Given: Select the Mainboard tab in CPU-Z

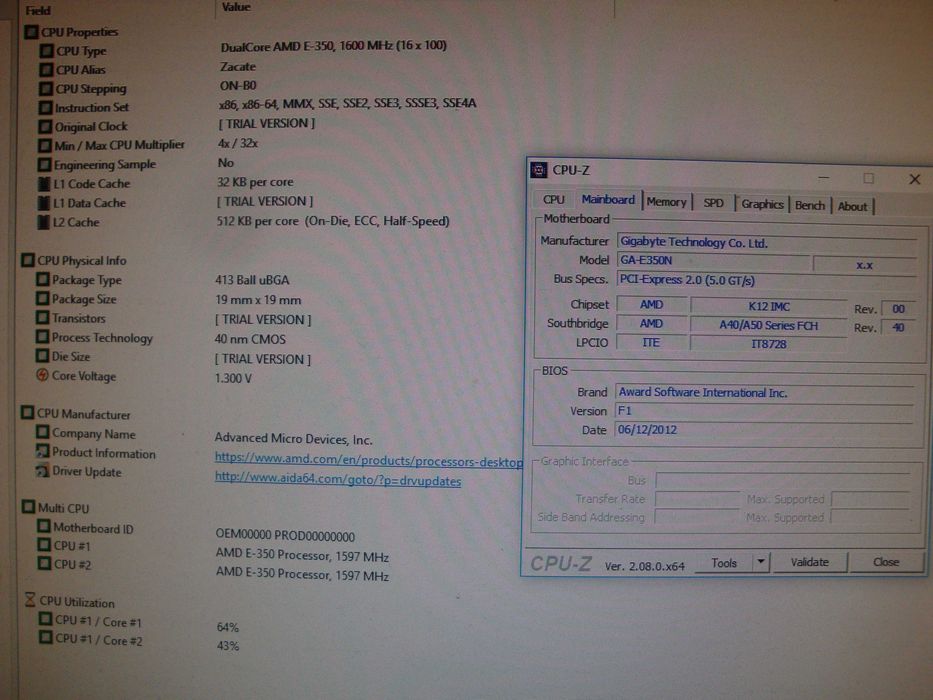Looking at the screenshot, I should [608, 199].
